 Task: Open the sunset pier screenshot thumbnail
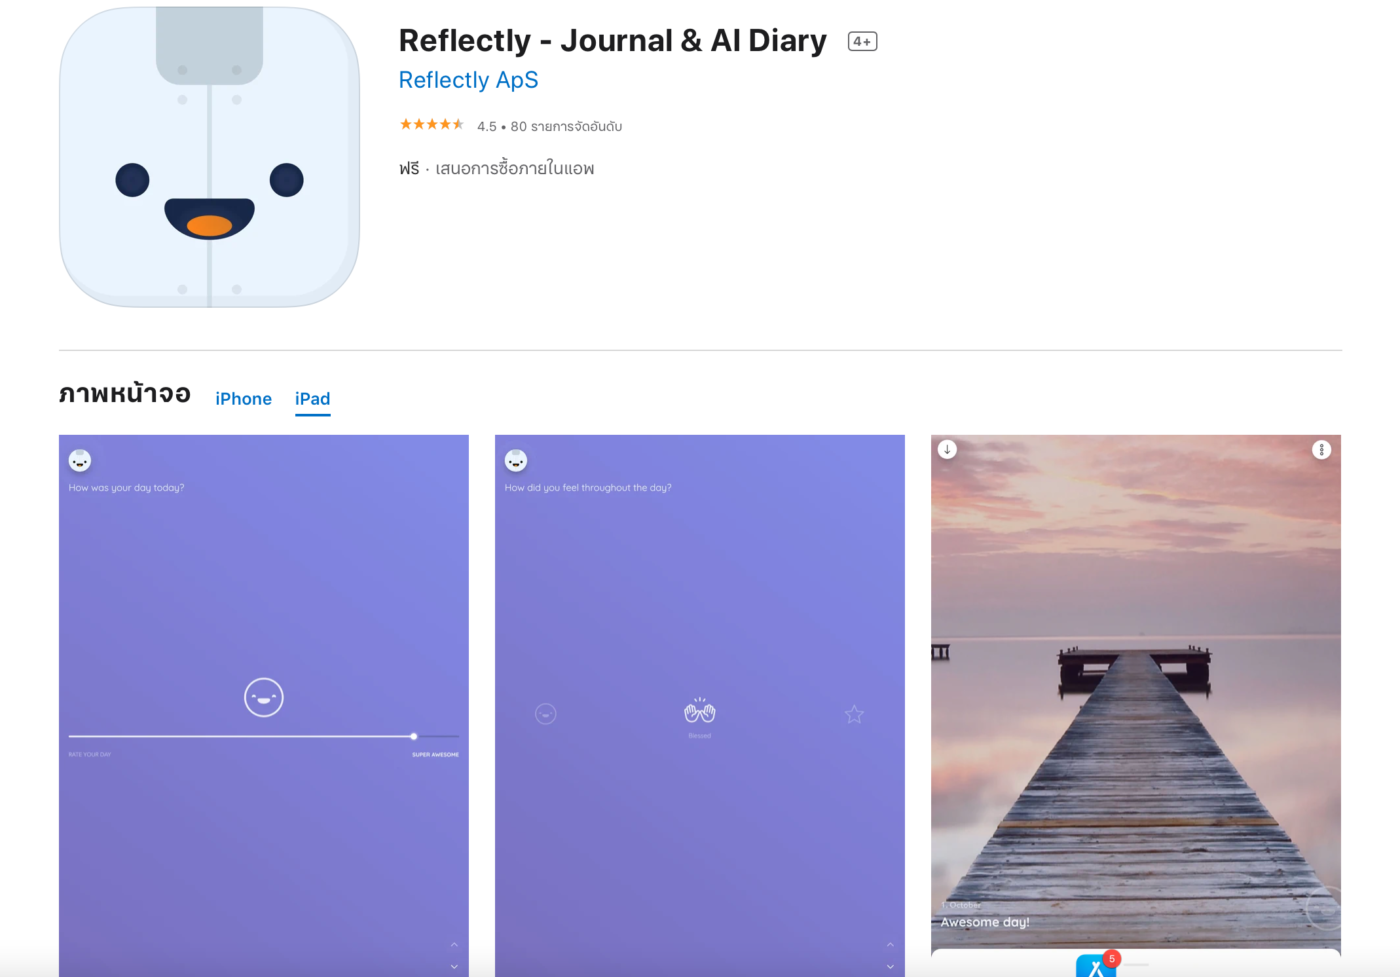pyautogui.click(x=1135, y=692)
